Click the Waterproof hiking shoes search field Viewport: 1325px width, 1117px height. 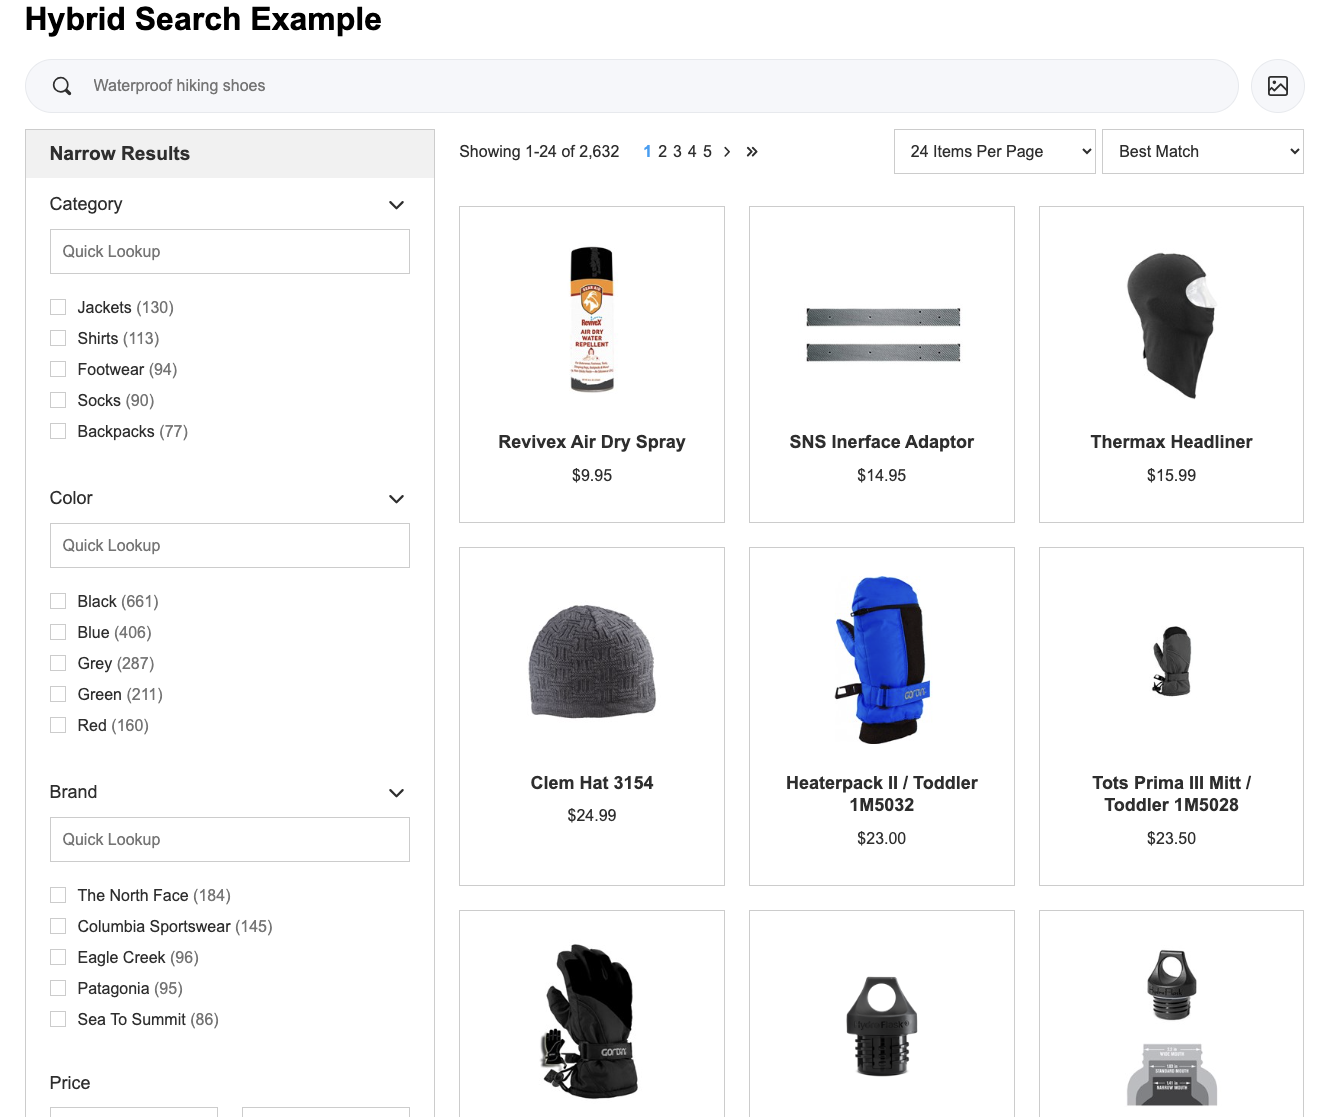pyautogui.click(x=632, y=86)
